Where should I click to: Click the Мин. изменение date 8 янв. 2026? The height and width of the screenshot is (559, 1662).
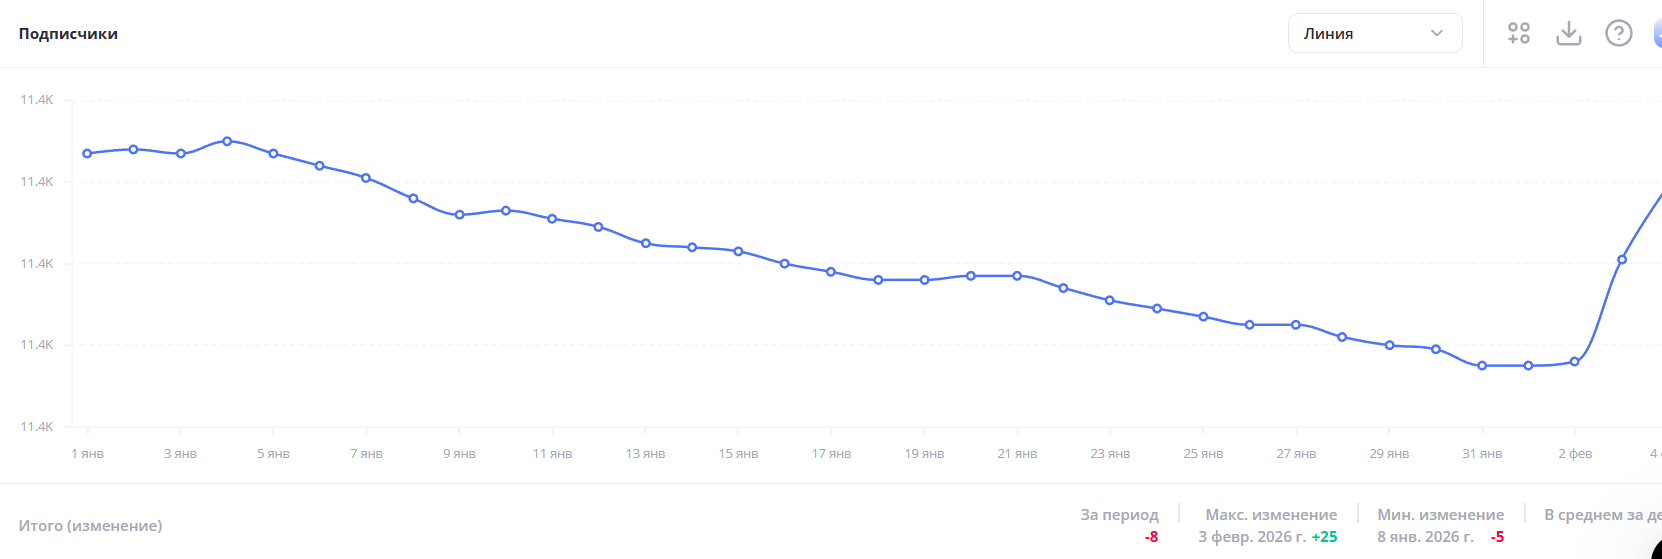coord(1425,537)
